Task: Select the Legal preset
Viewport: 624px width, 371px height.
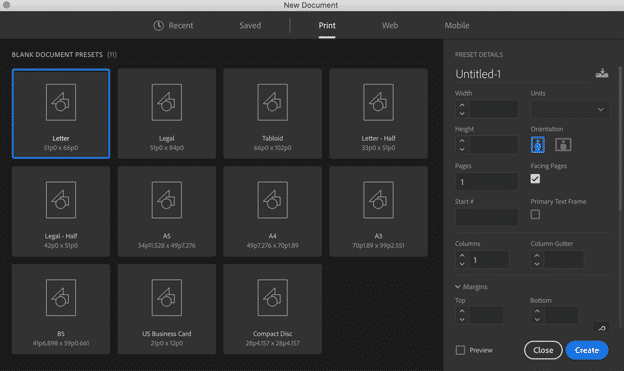Action: pos(167,113)
